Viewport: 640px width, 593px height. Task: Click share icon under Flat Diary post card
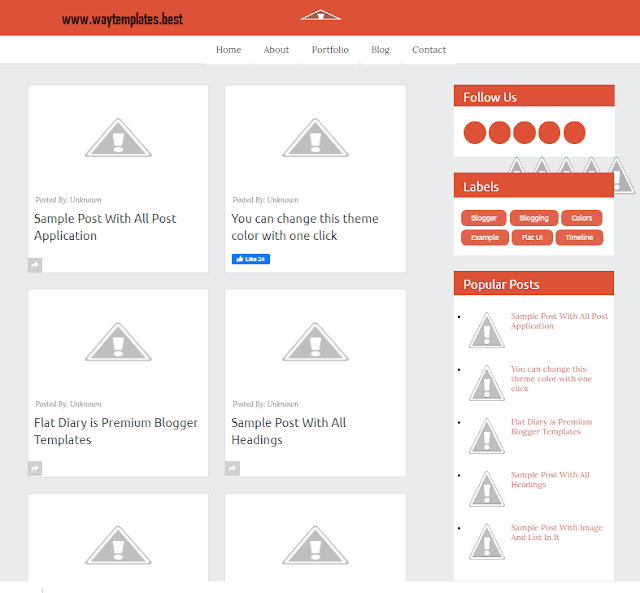click(35, 469)
